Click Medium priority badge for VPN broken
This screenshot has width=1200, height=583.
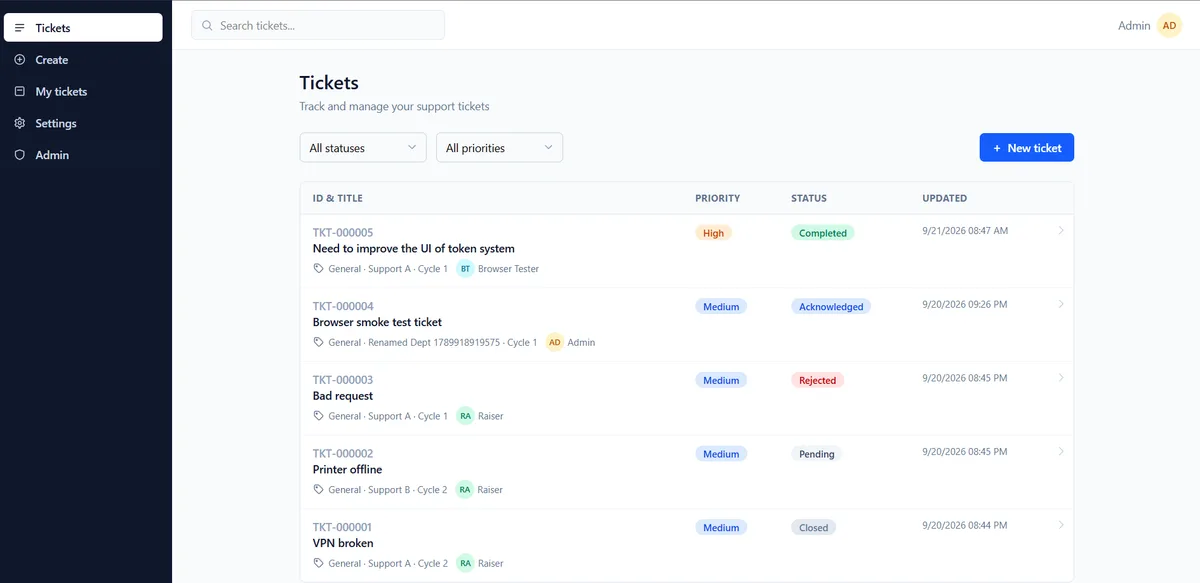click(x=721, y=528)
